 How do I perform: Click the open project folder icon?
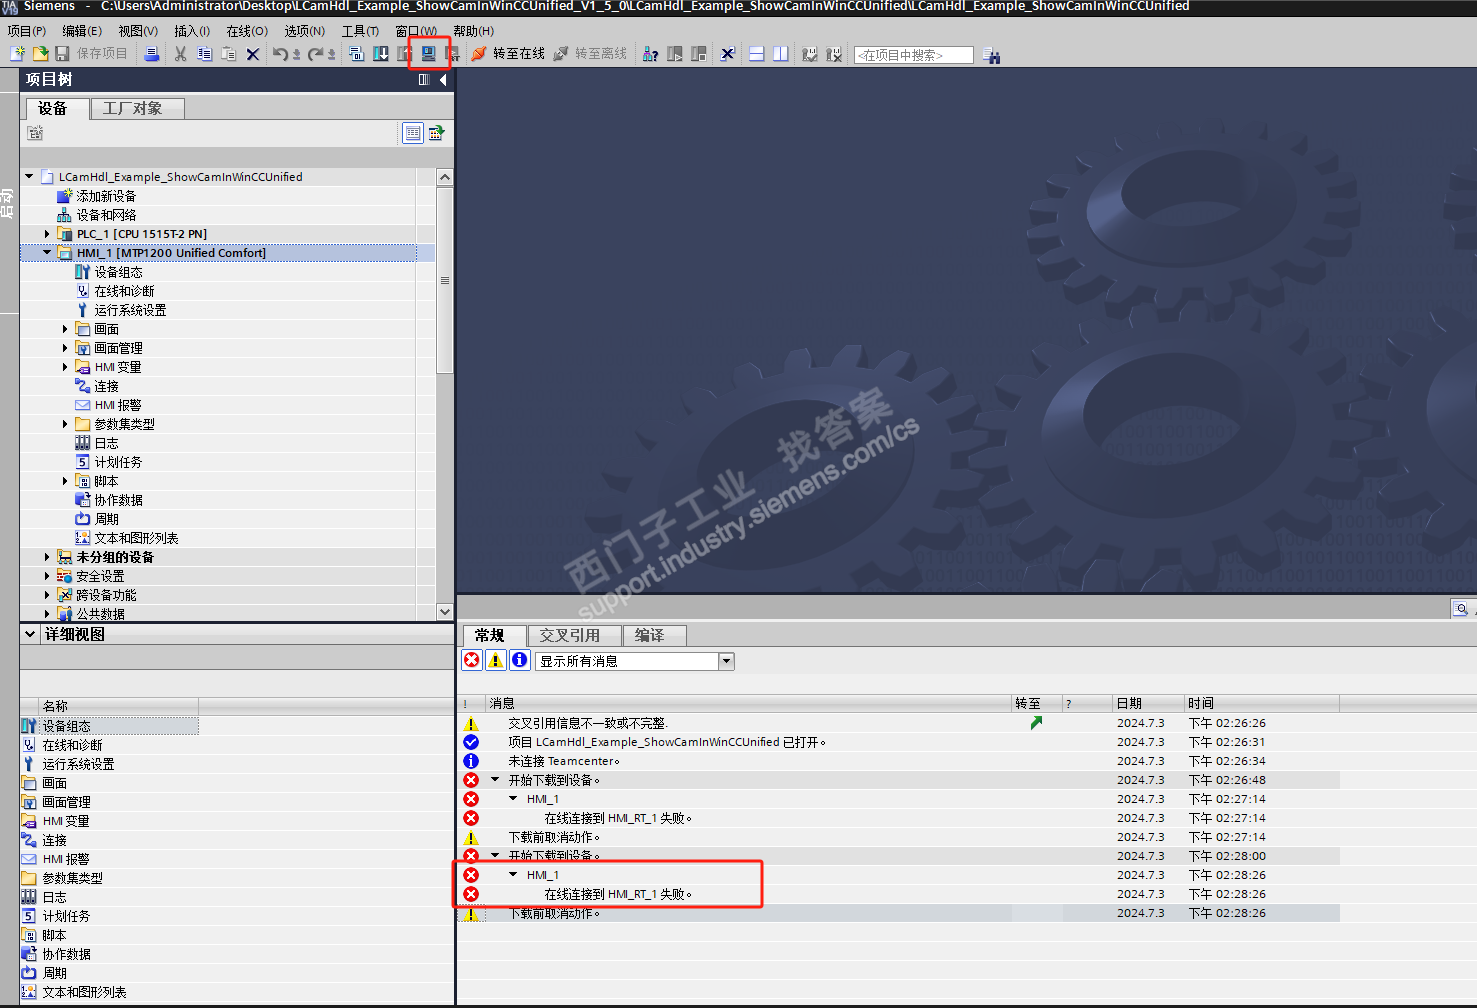[x=40, y=54]
